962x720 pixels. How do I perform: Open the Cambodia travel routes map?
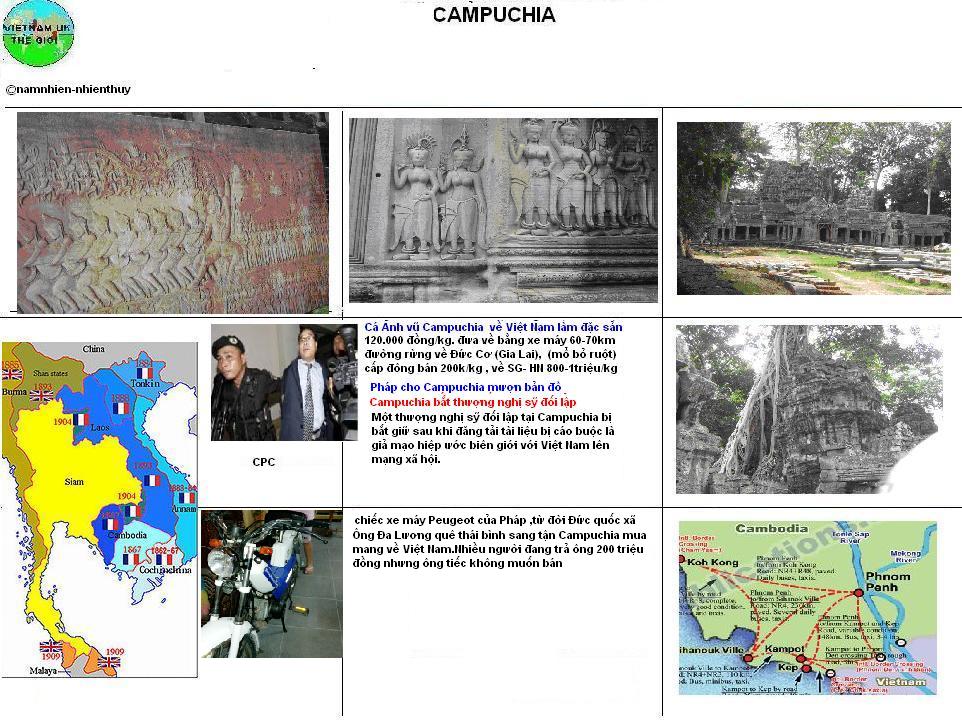[x=807, y=608]
